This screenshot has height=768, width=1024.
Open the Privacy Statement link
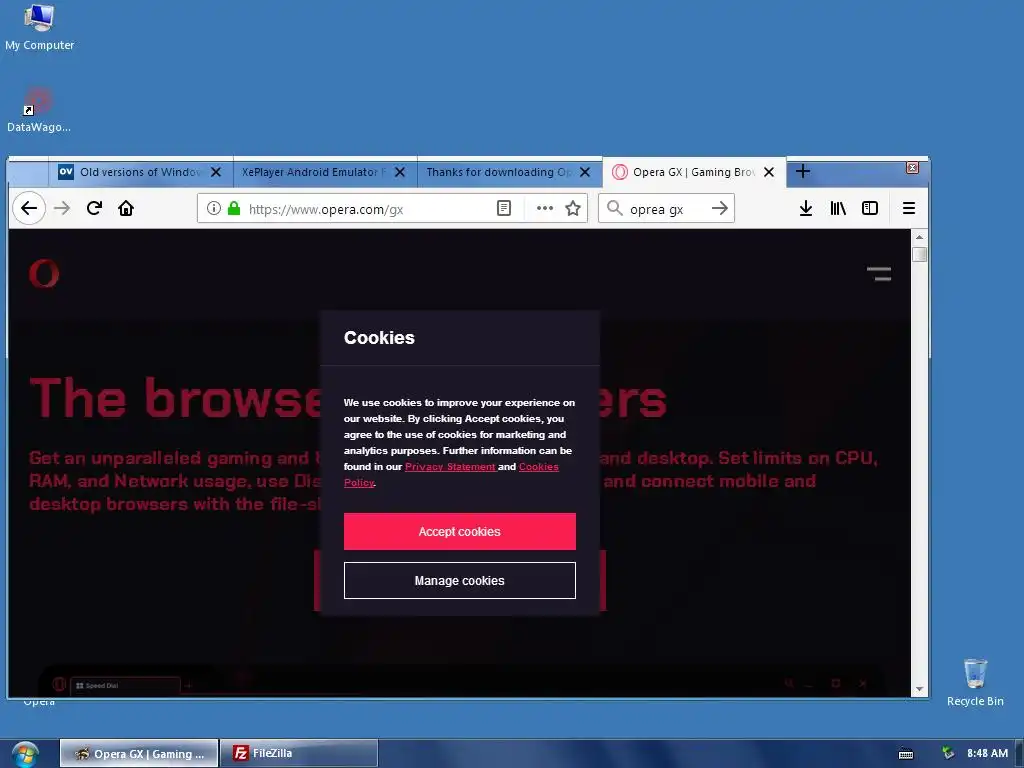click(x=450, y=466)
